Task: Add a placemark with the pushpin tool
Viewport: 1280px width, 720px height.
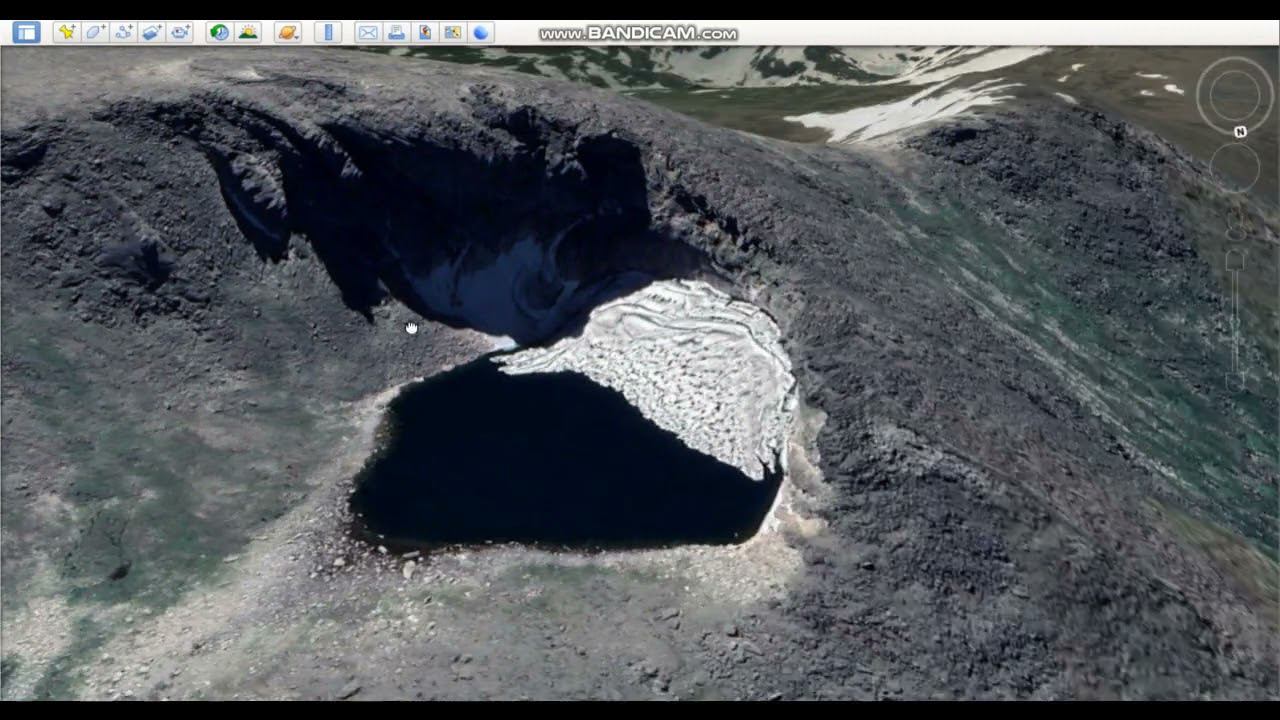Action: point(67,32)
